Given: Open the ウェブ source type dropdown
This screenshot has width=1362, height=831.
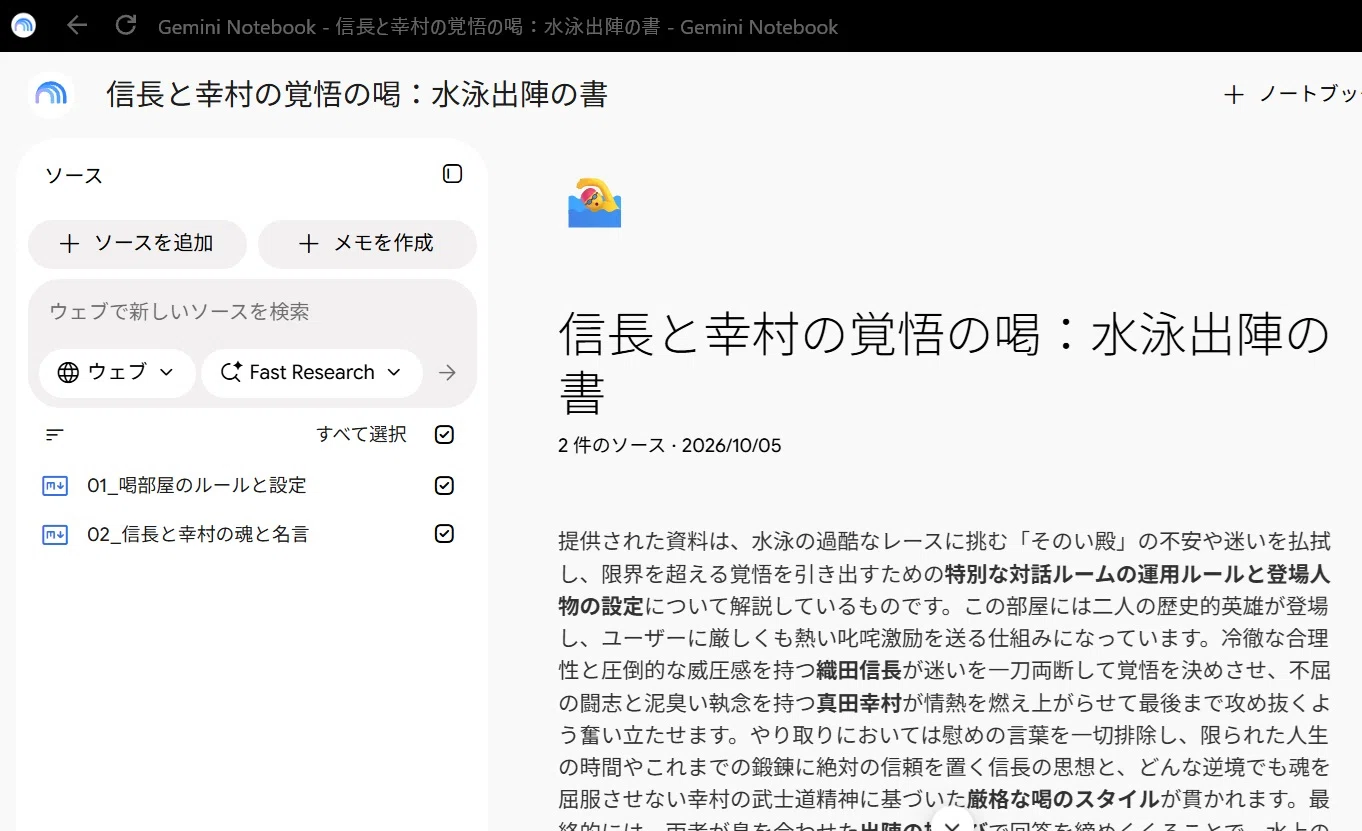Looking at the screenshot, I should 116,373.
